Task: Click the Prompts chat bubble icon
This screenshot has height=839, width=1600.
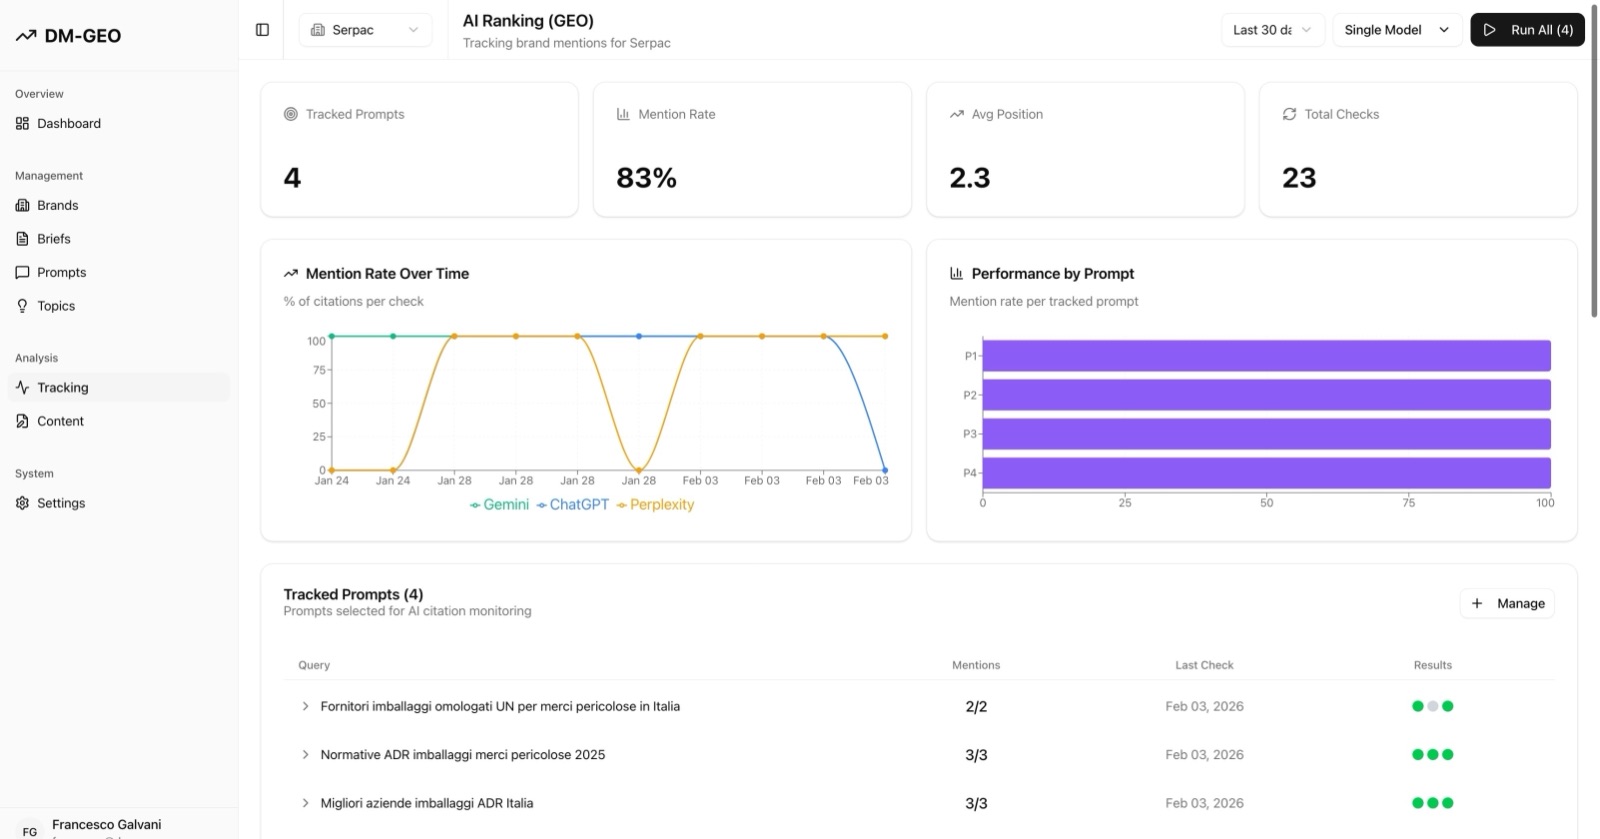Action: [x=22, y=273]
